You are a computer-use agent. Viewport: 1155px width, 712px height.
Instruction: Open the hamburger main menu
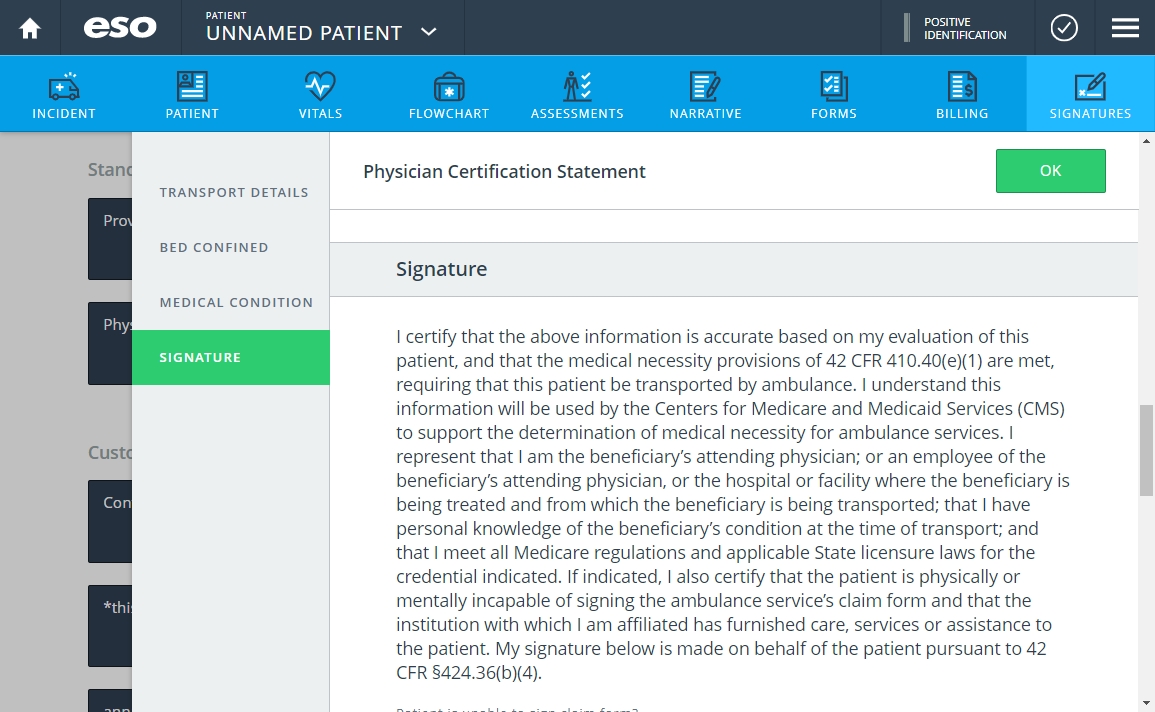tap(1125, 28)
